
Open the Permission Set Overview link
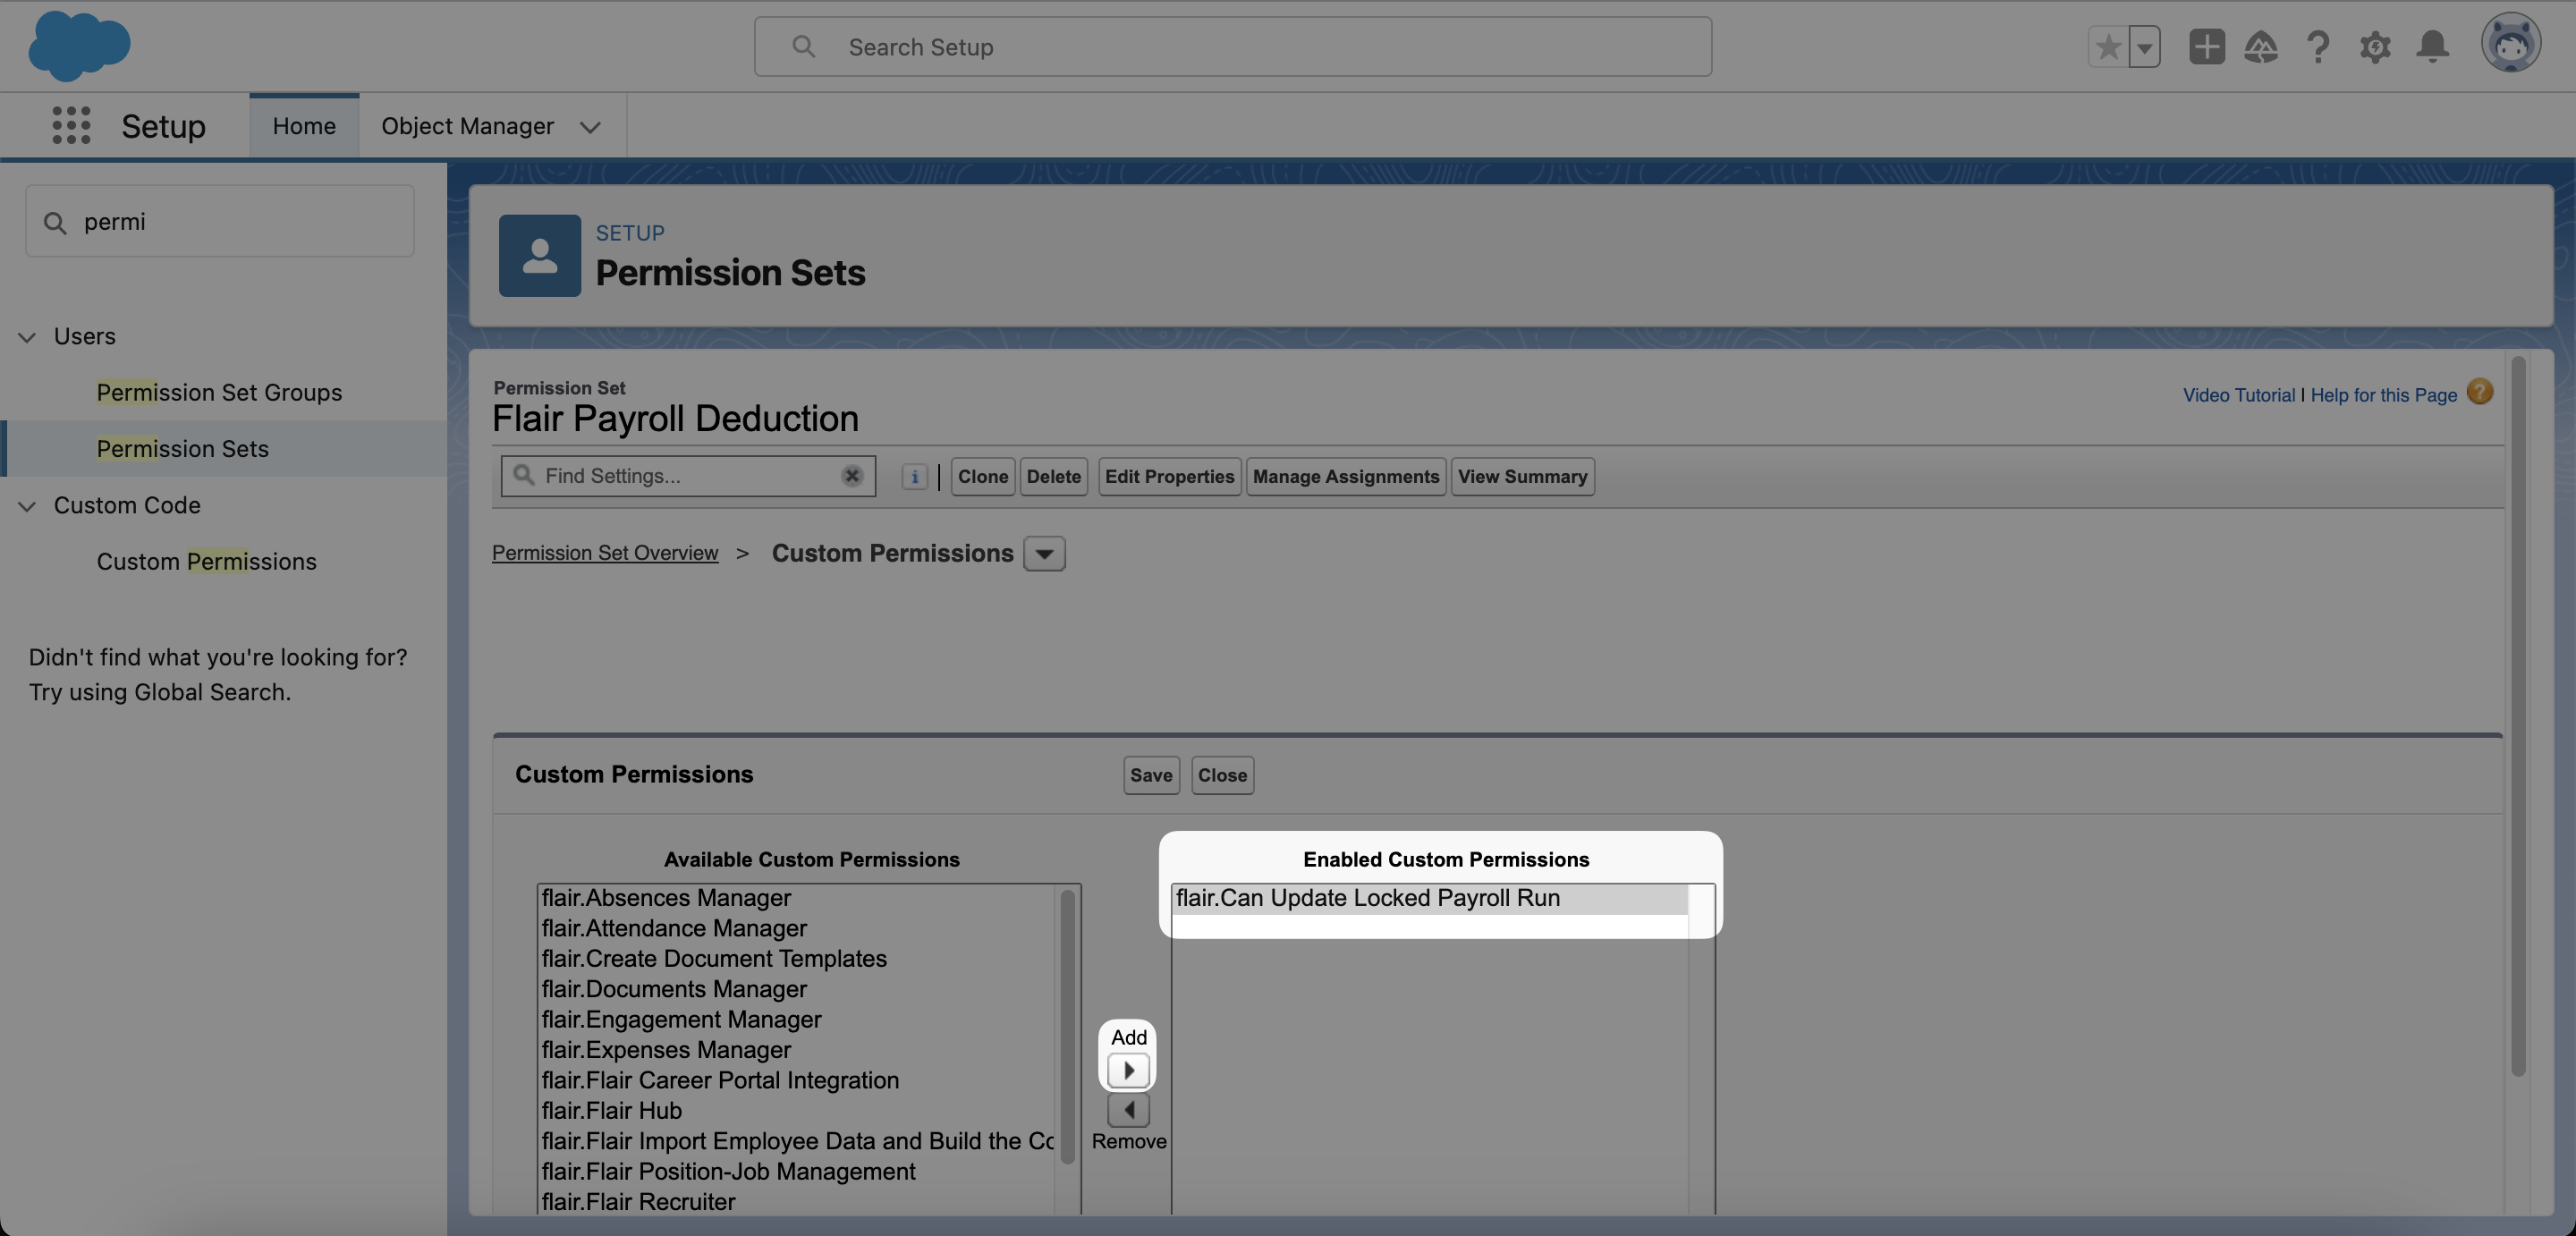[605, 553]
